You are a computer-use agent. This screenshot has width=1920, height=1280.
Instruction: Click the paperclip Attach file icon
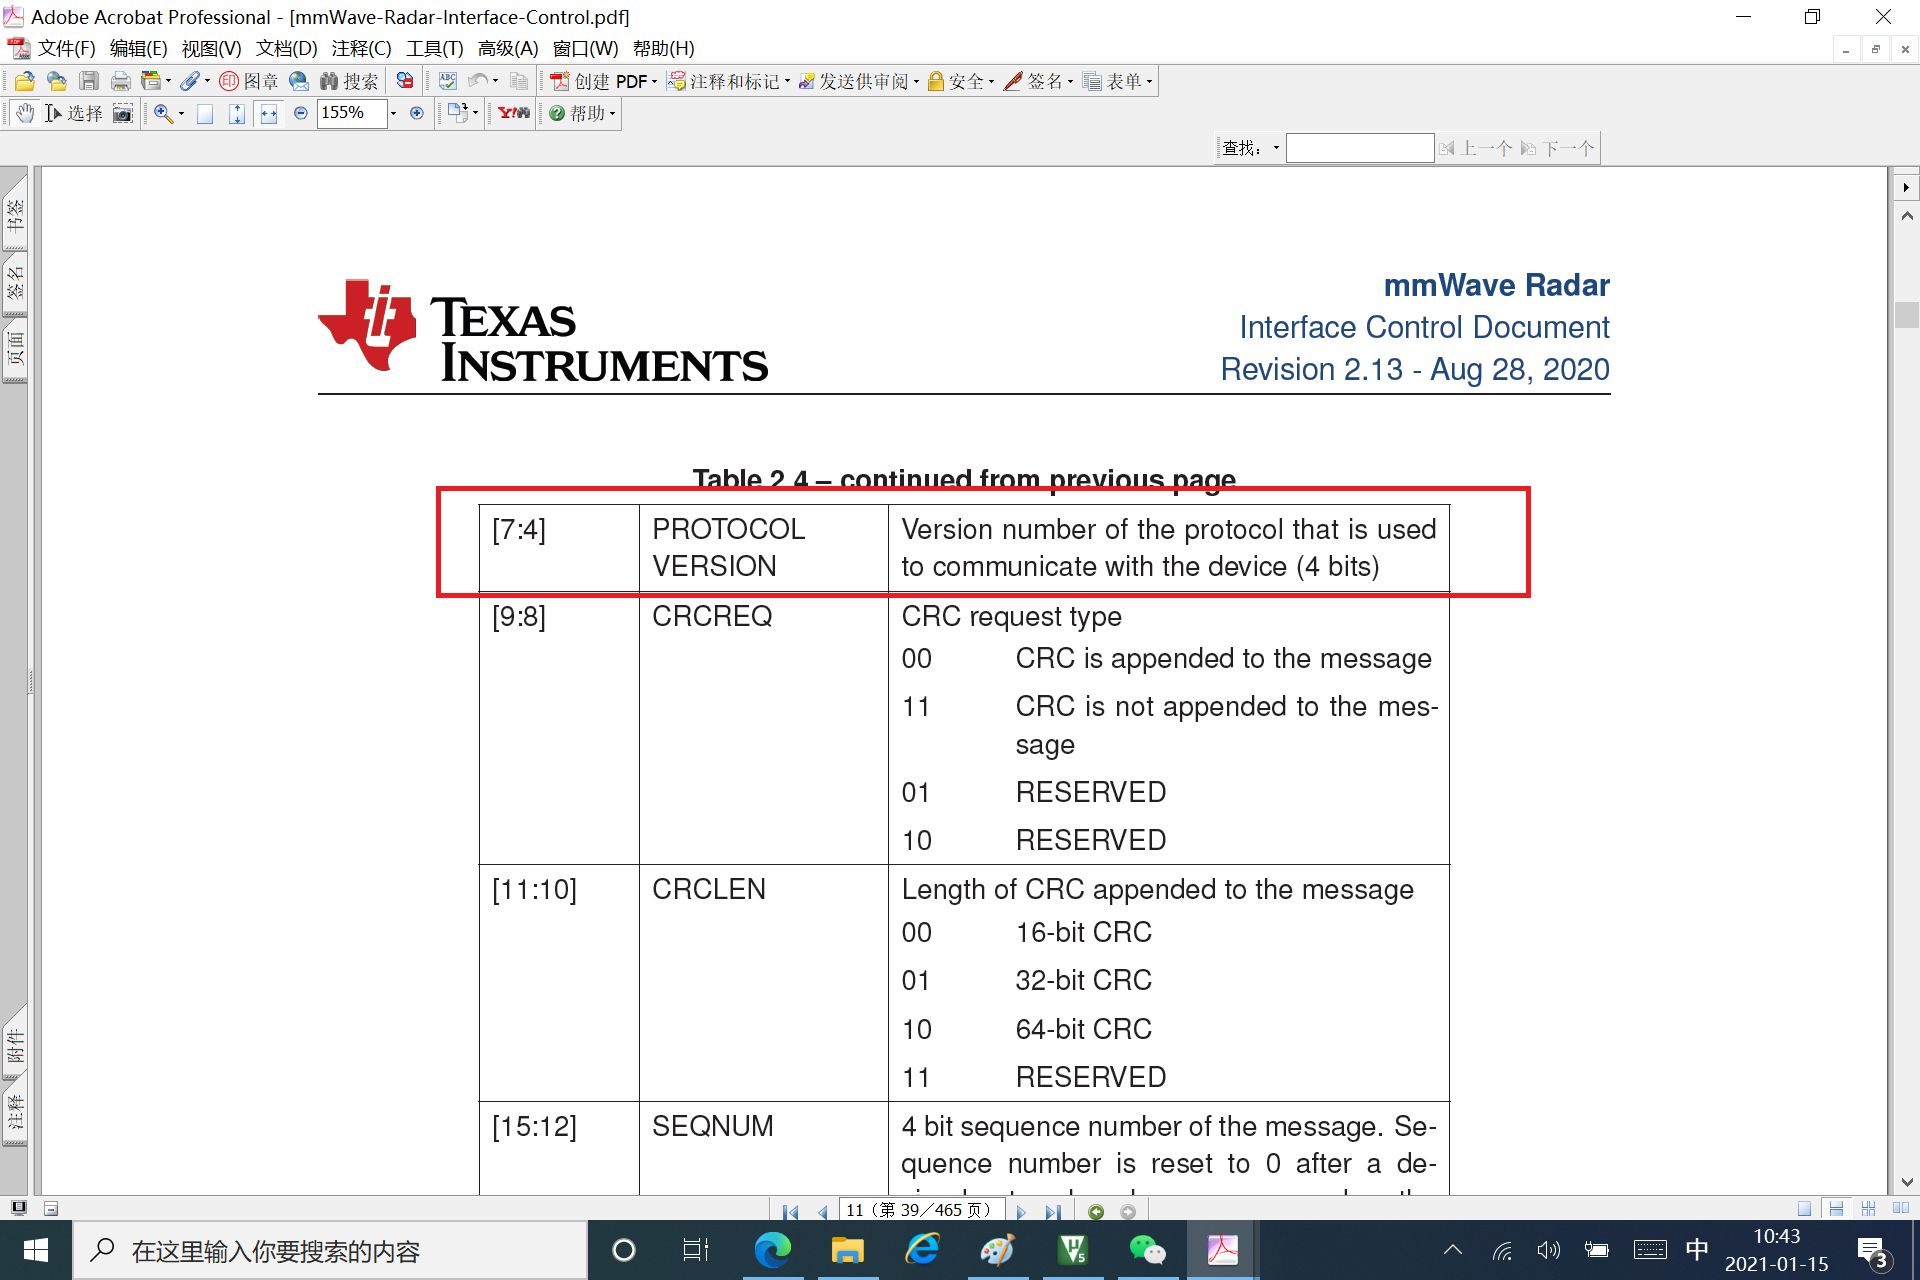pos(190,81)
